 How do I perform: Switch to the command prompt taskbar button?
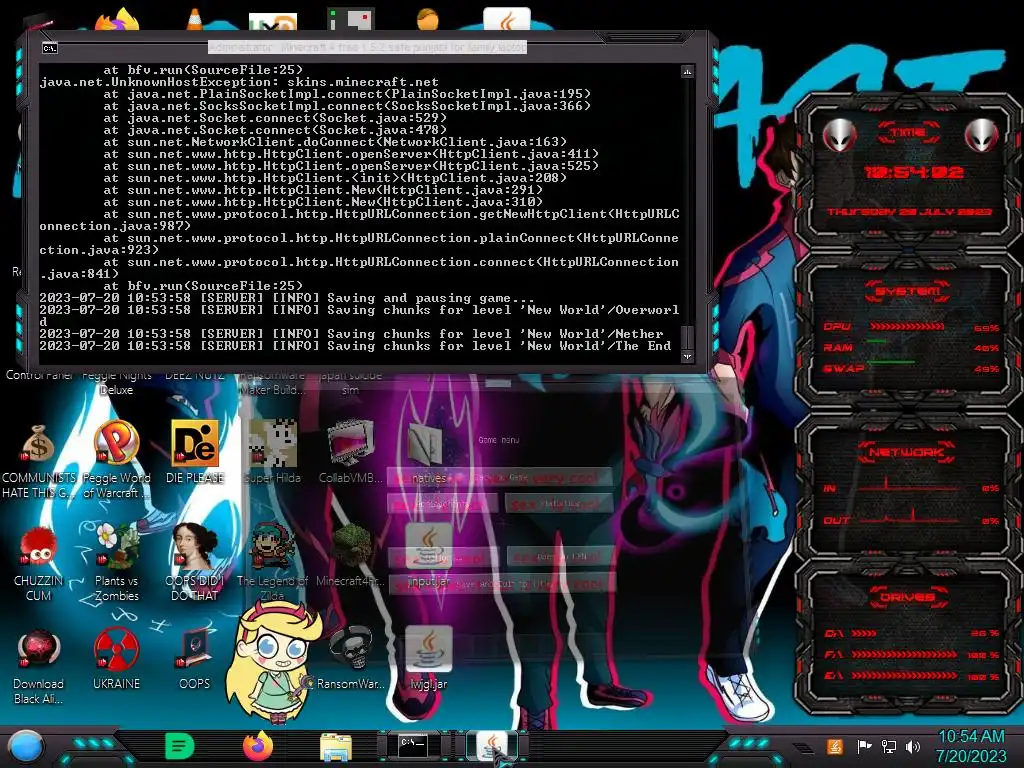point(413,744)
